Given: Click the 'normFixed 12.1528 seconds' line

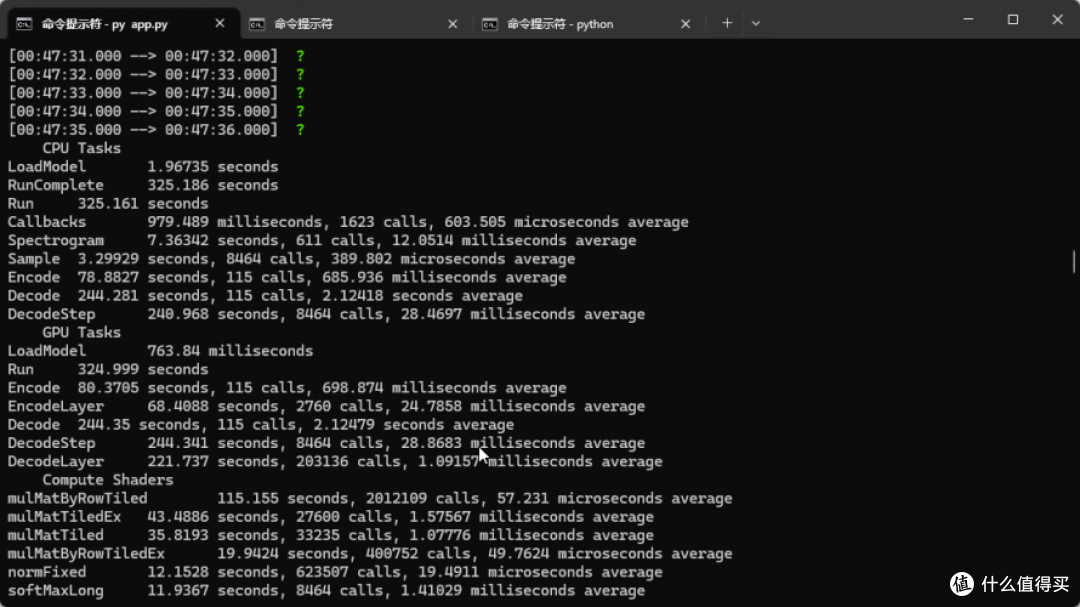Looking at the screenshot, I should coord(335,573).
